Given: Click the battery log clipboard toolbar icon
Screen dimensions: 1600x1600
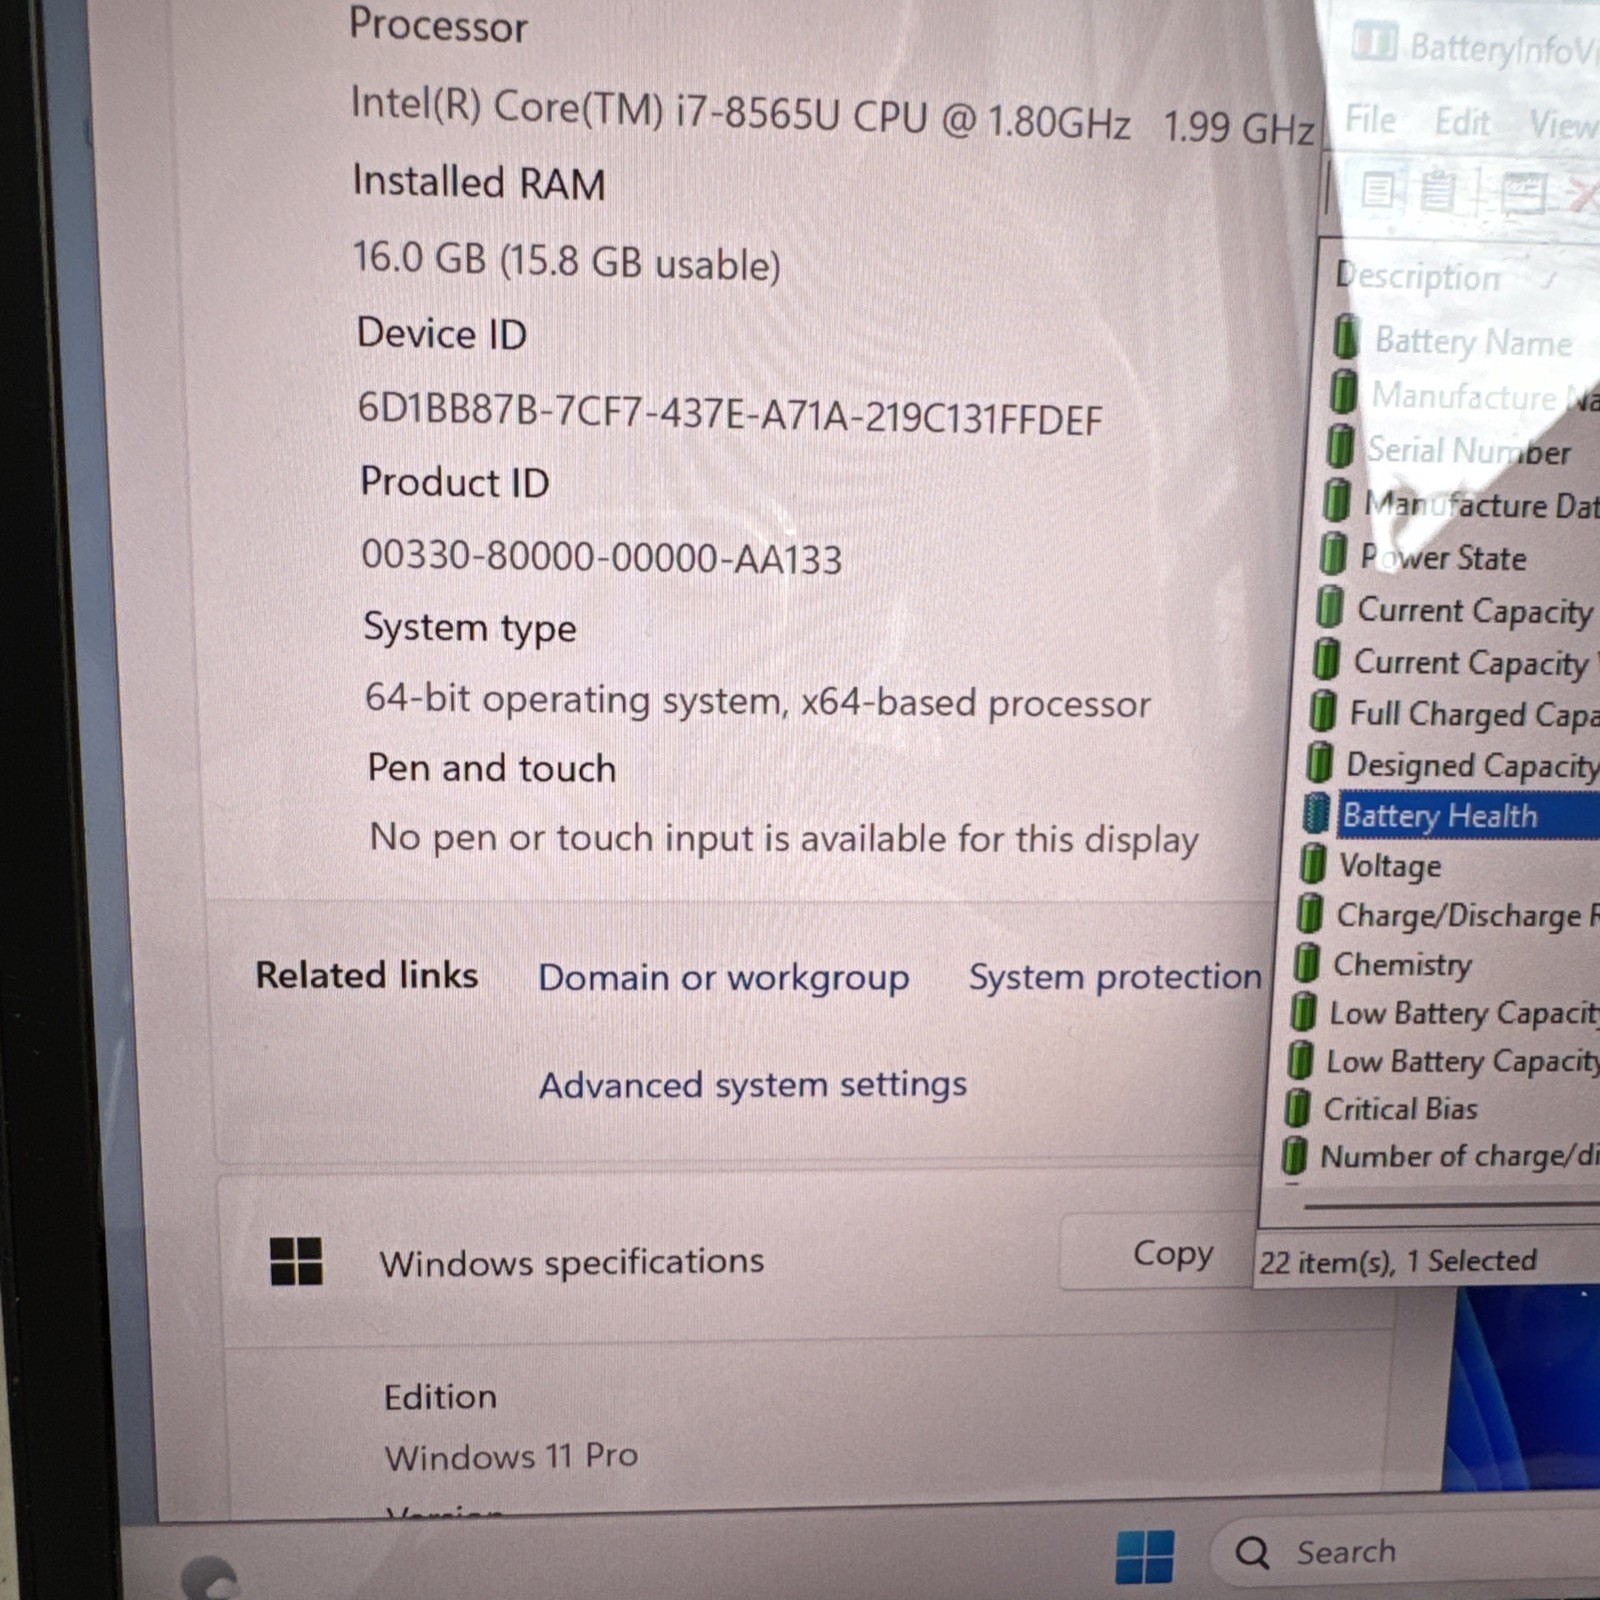Looking at the screenshot, I should pos(1438,190).
